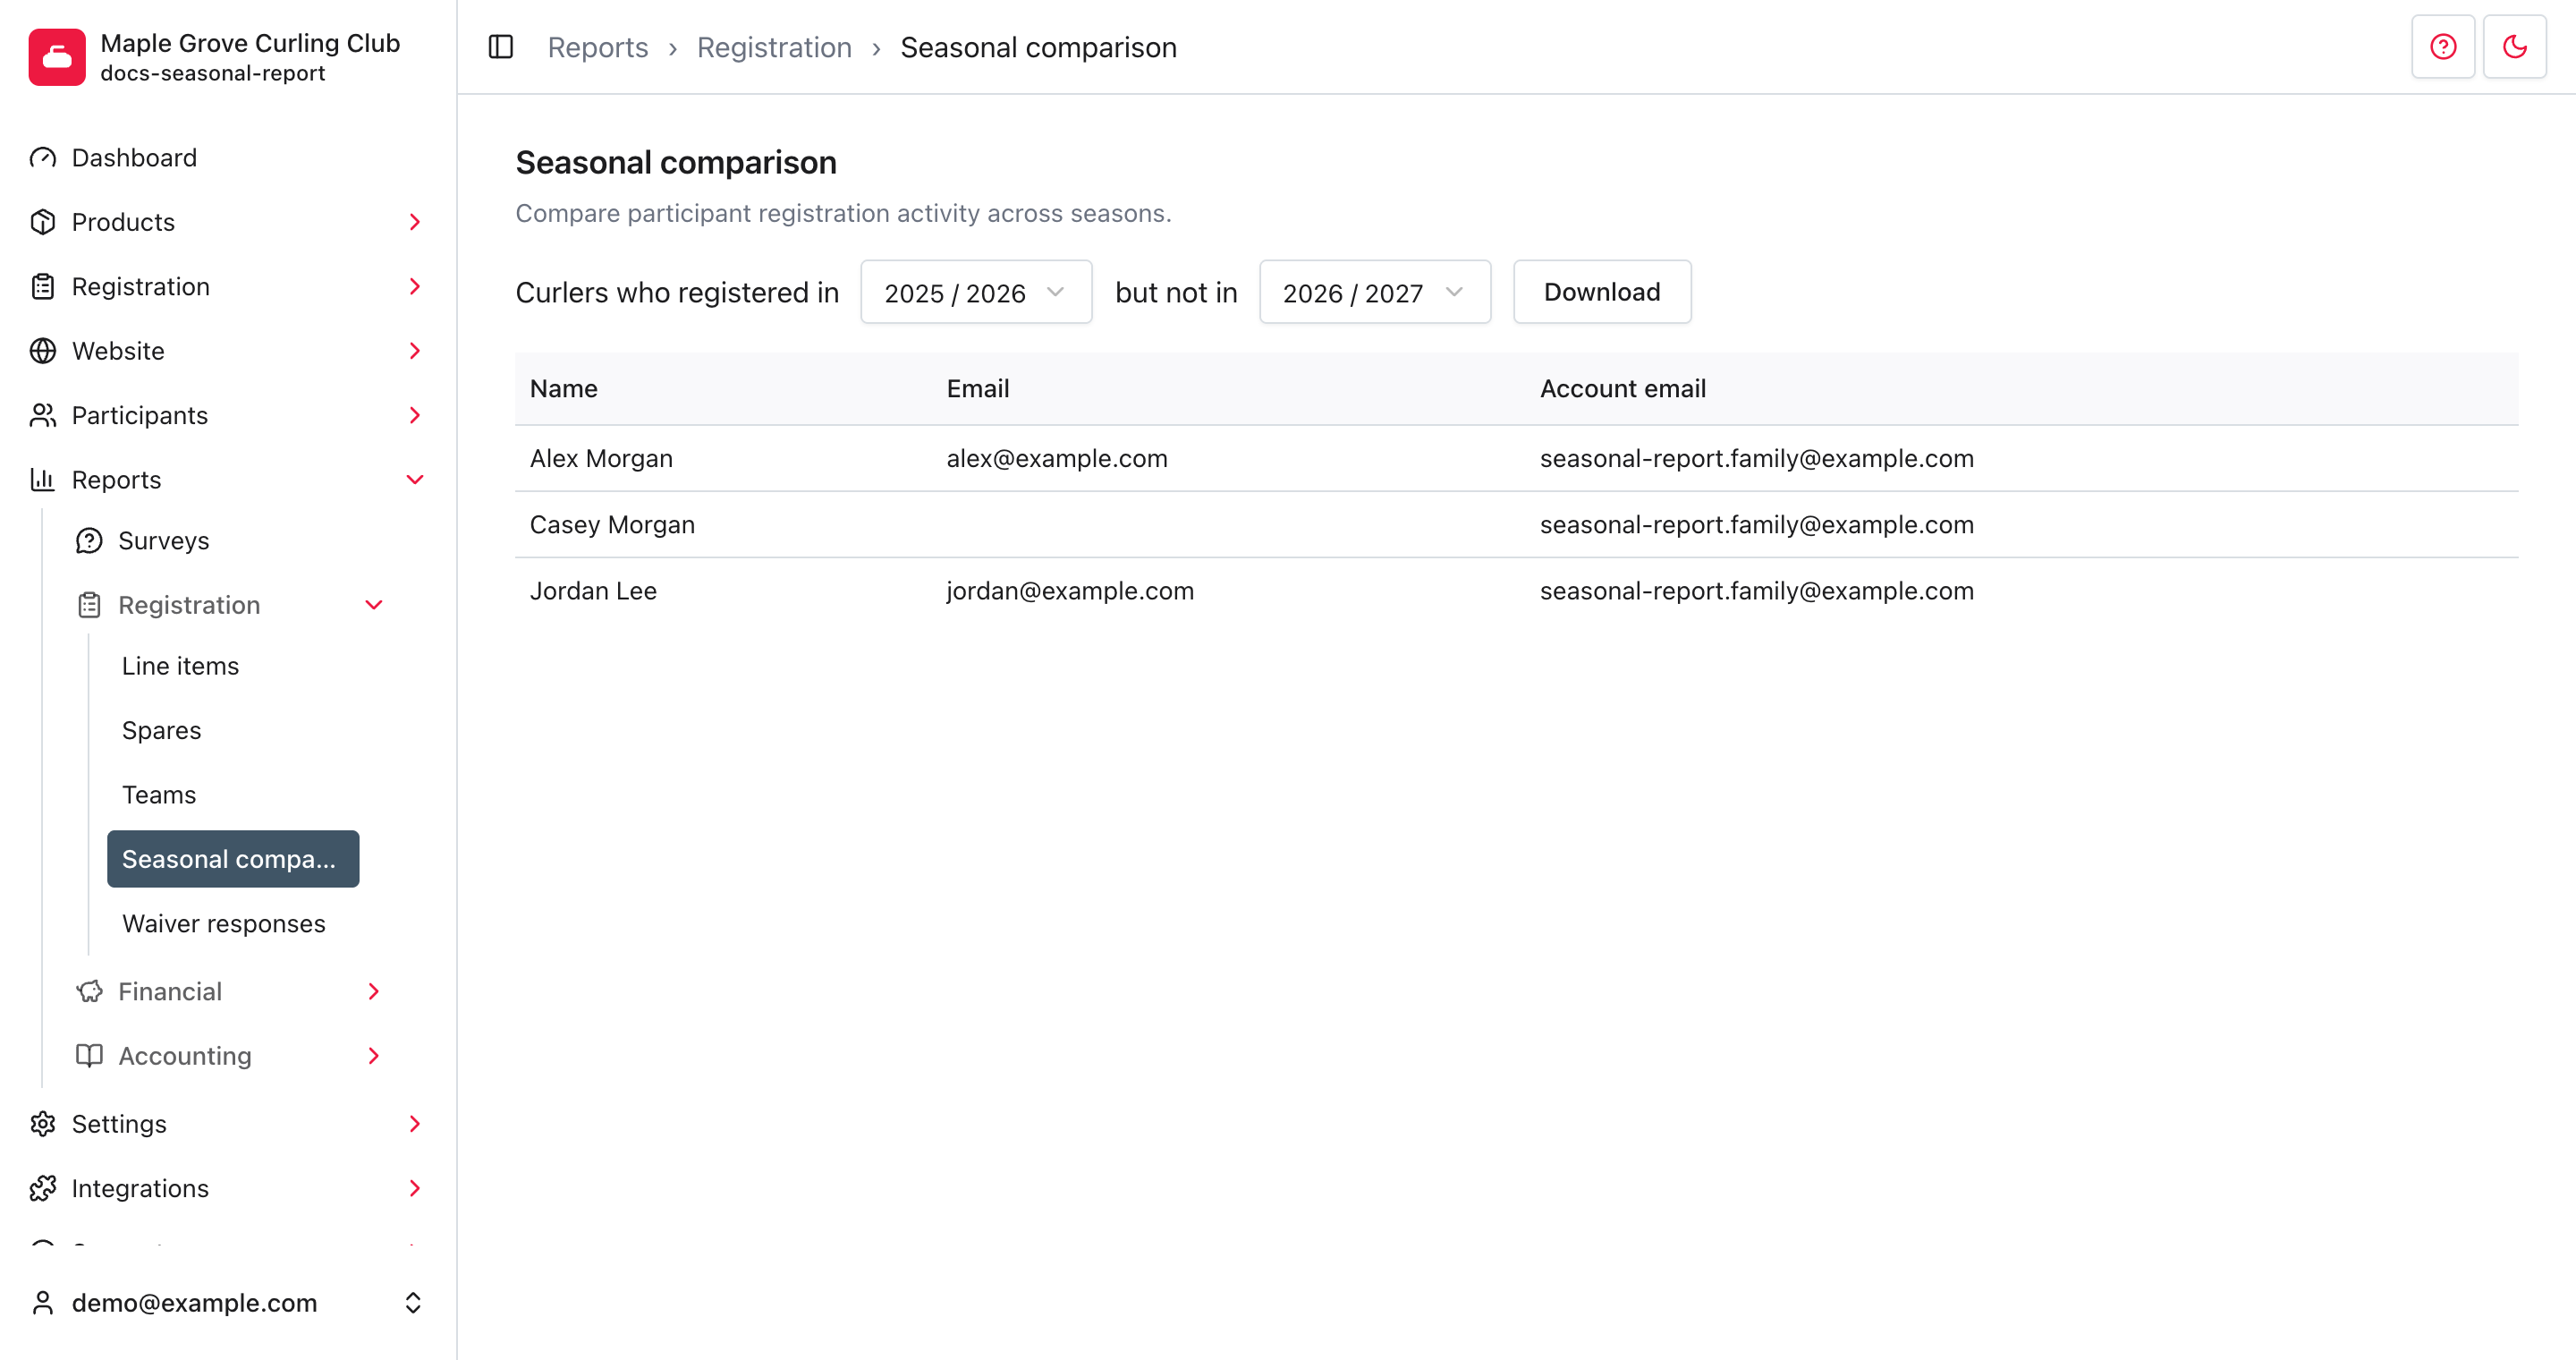This screenshot has width=2576, height=1360.
Task: Expand the Participants chevron
Action: pyautogui.click(x=415, y=415)
